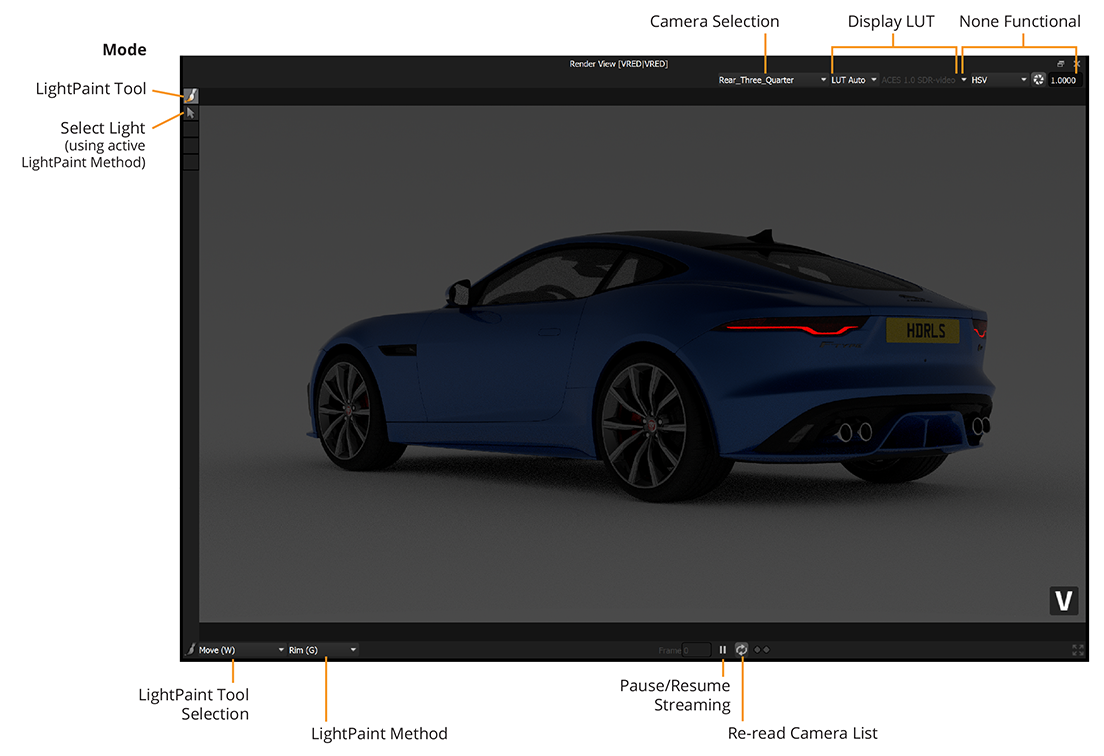Image resolution: width=1104 pixels, height=756 pixels.
Task: Click the second status dot near pause button
Action: click(x=768, y=650)
